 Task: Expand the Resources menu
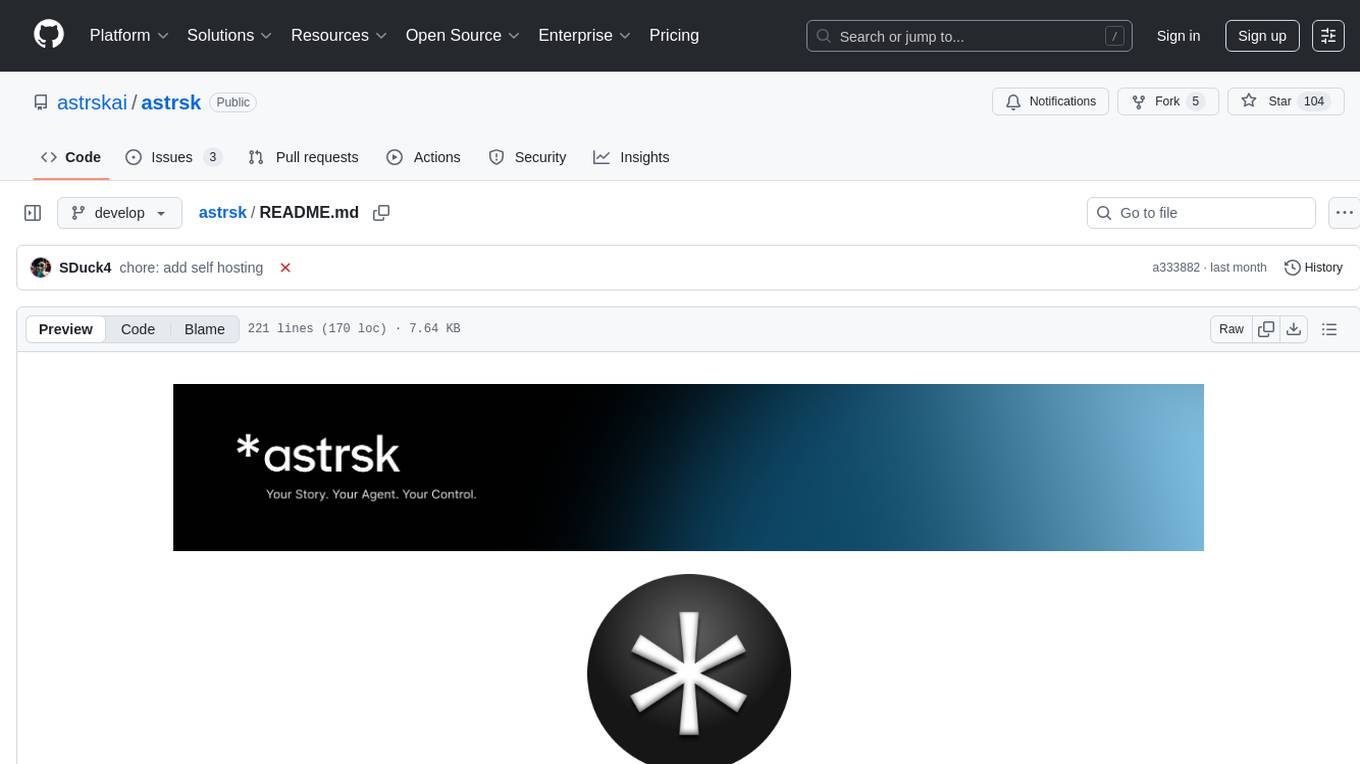(x=339, y=35)
